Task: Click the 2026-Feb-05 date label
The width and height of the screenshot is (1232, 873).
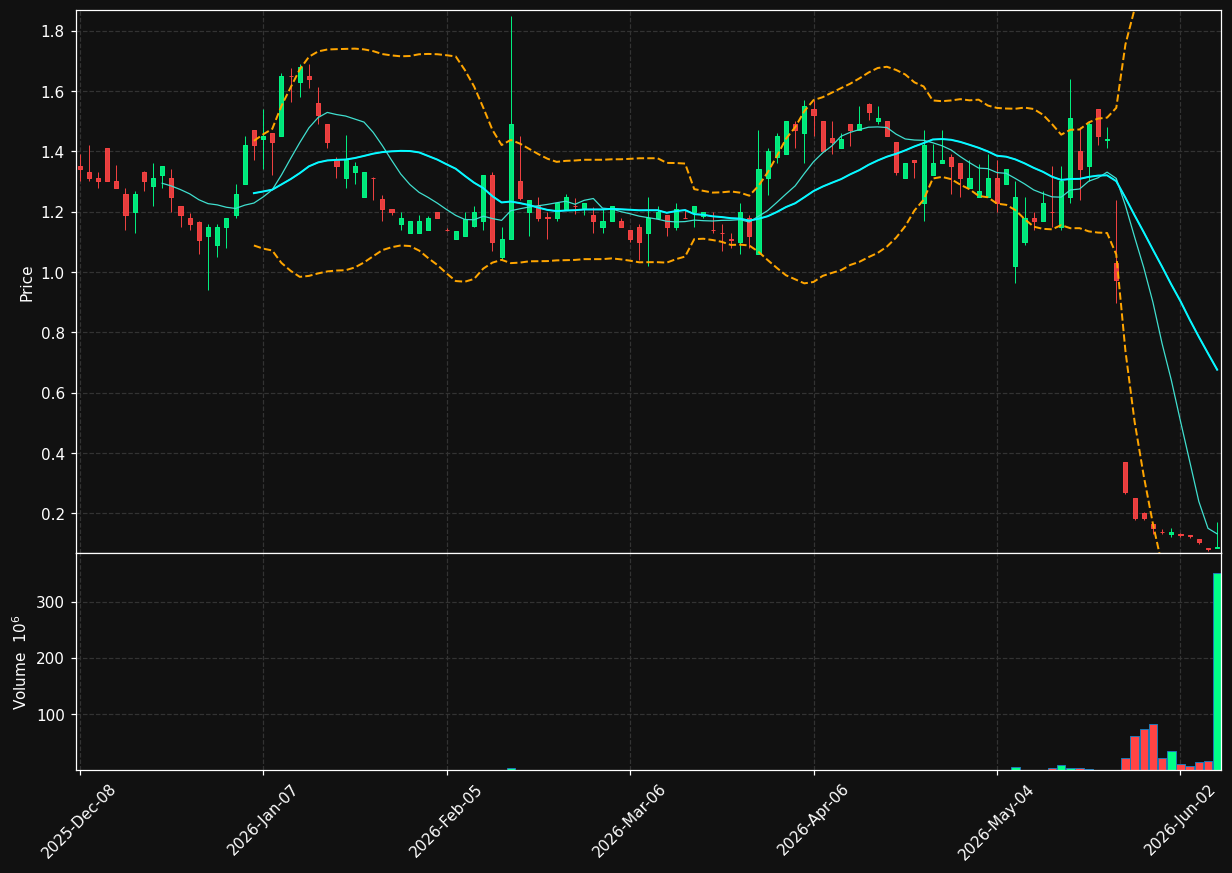Action: point(445,821)
